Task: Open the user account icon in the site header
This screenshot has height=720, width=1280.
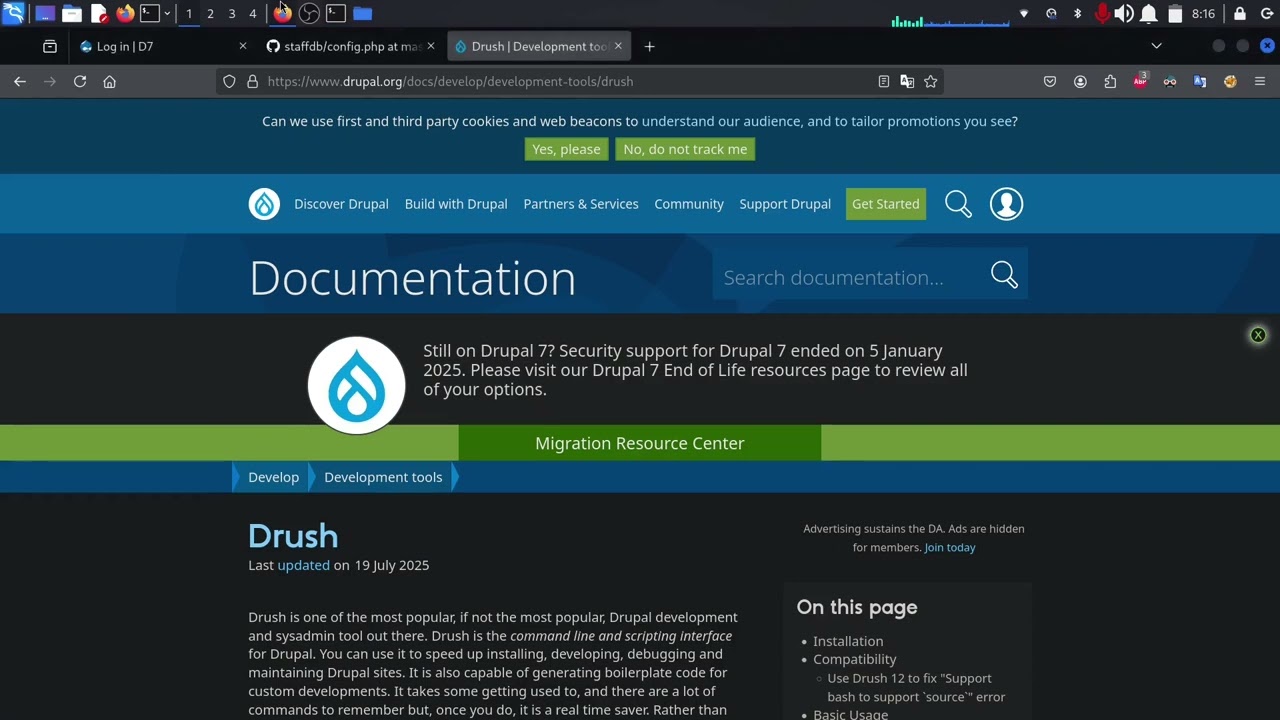Action: (x=1006, y=204)
